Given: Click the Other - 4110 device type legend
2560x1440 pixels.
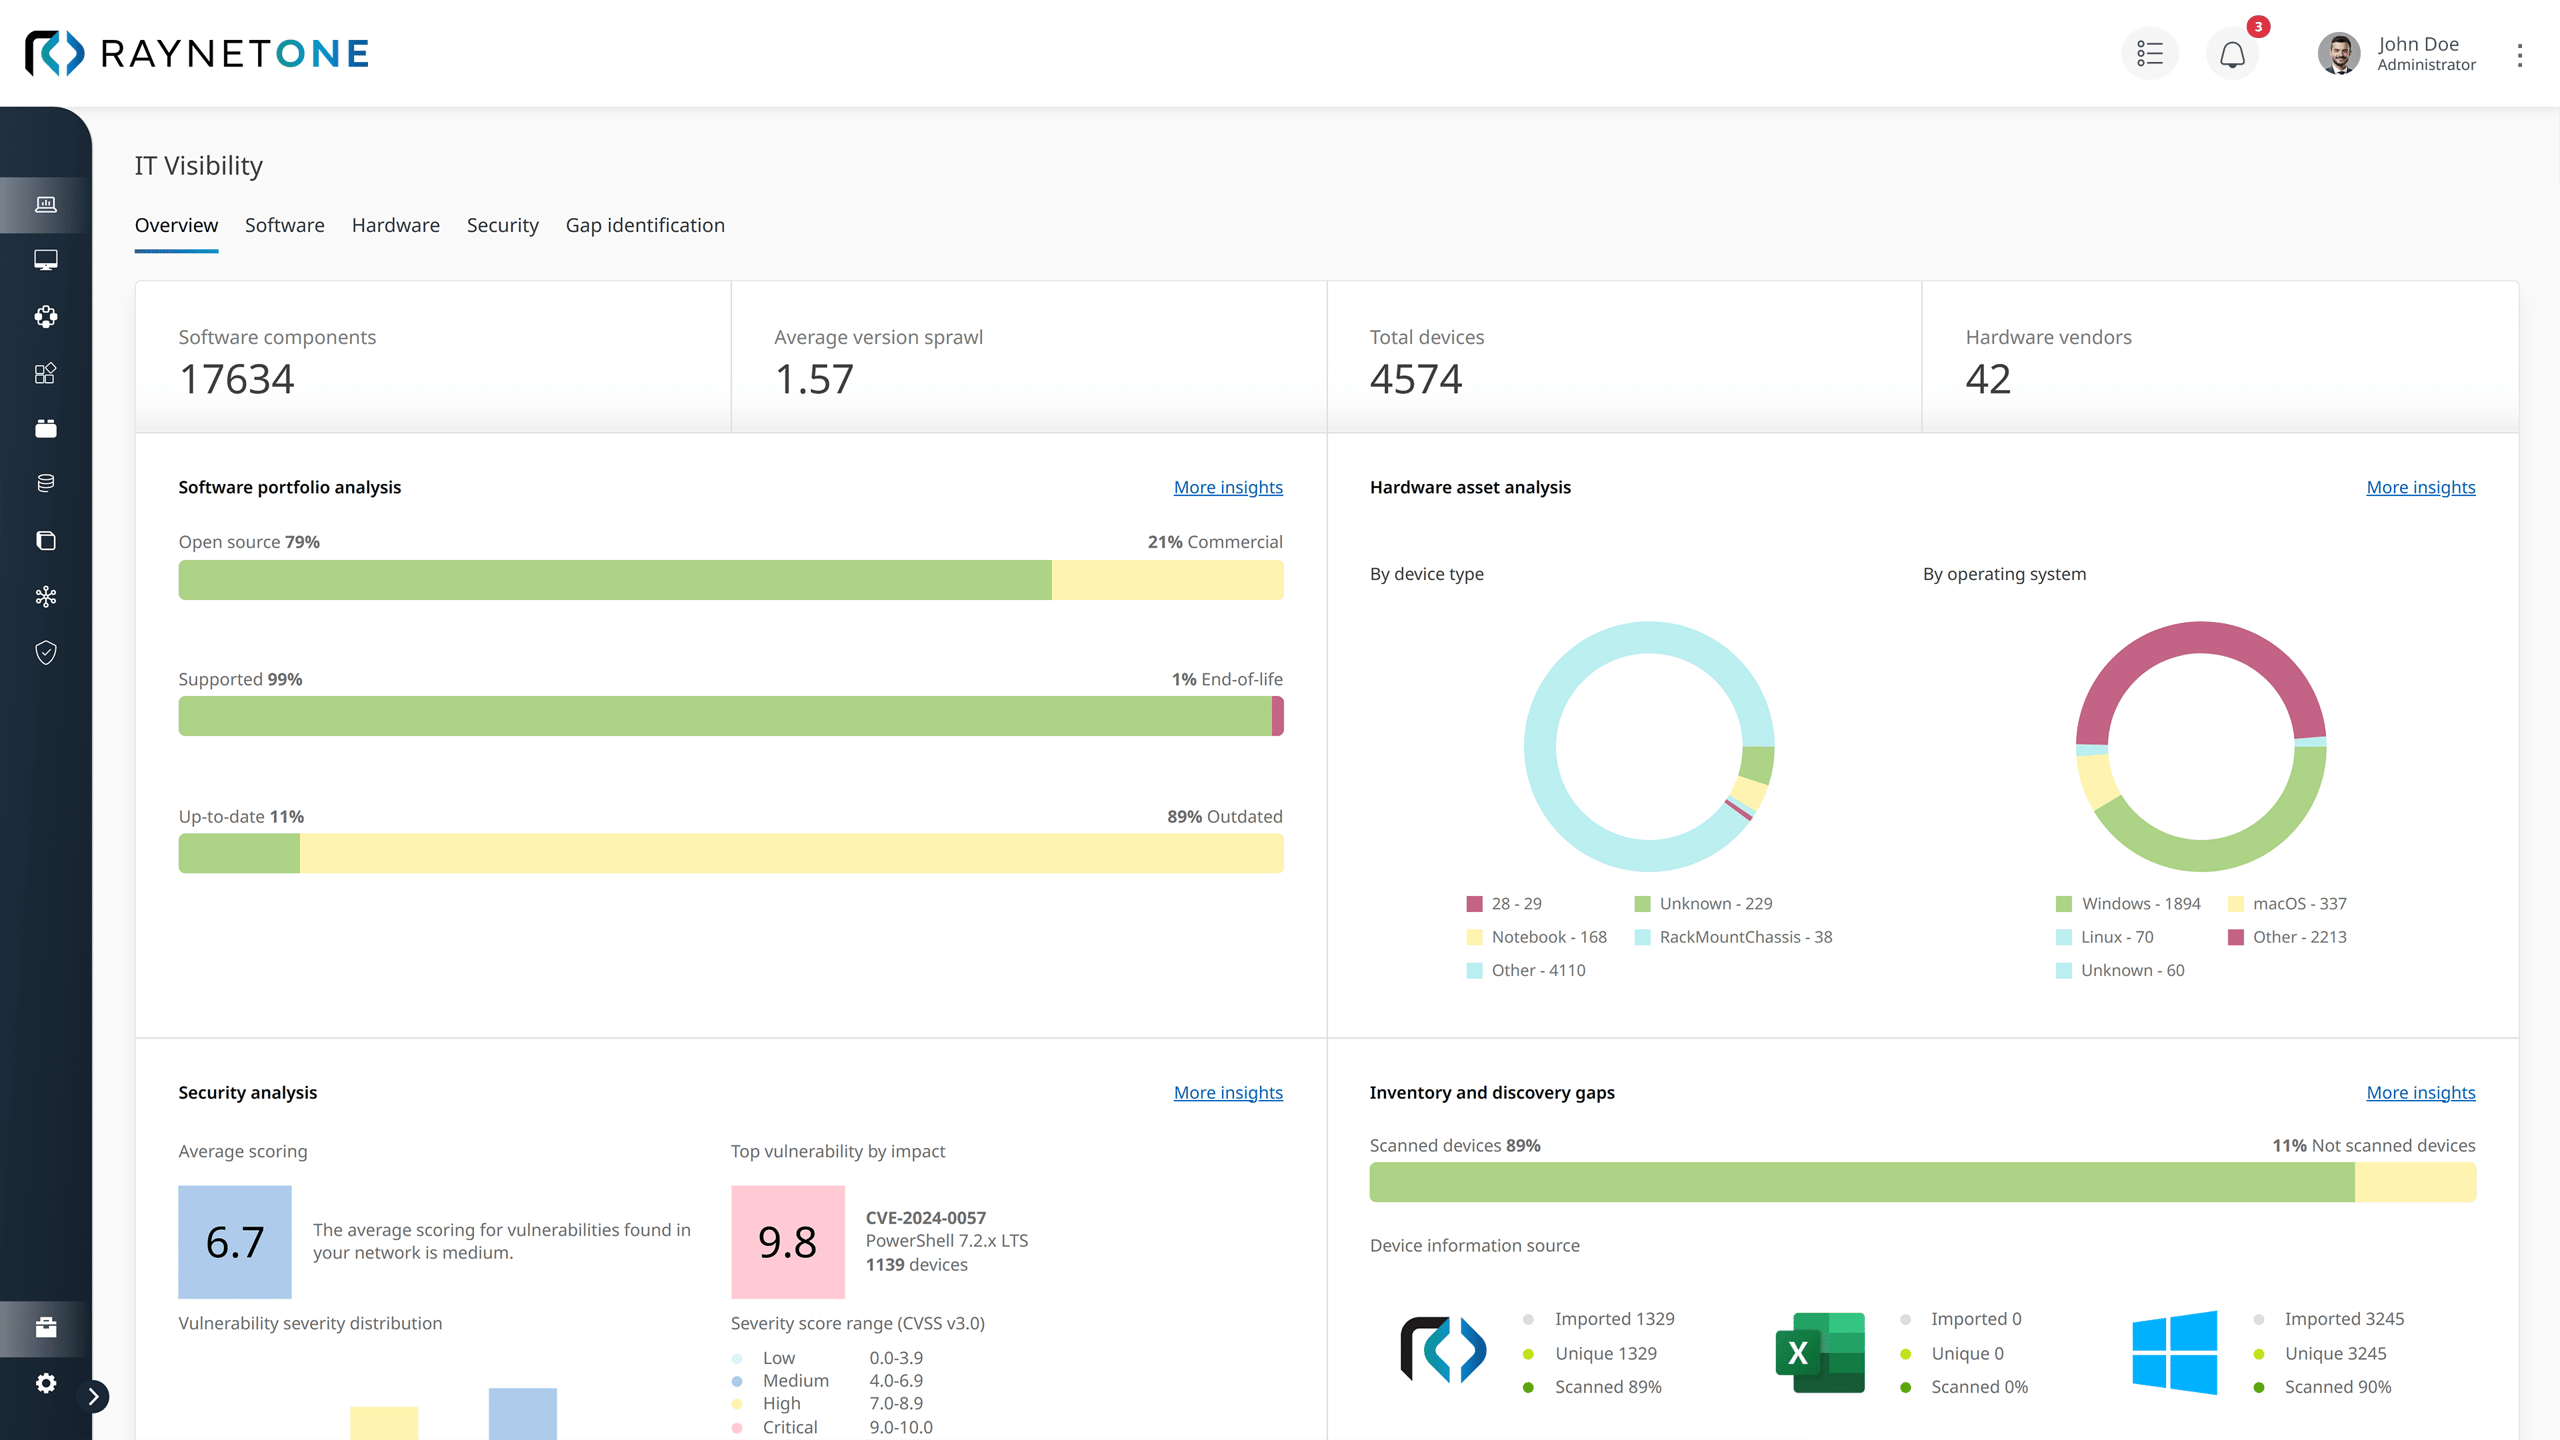Looking at the screenshot, I should click(1526, 971).
